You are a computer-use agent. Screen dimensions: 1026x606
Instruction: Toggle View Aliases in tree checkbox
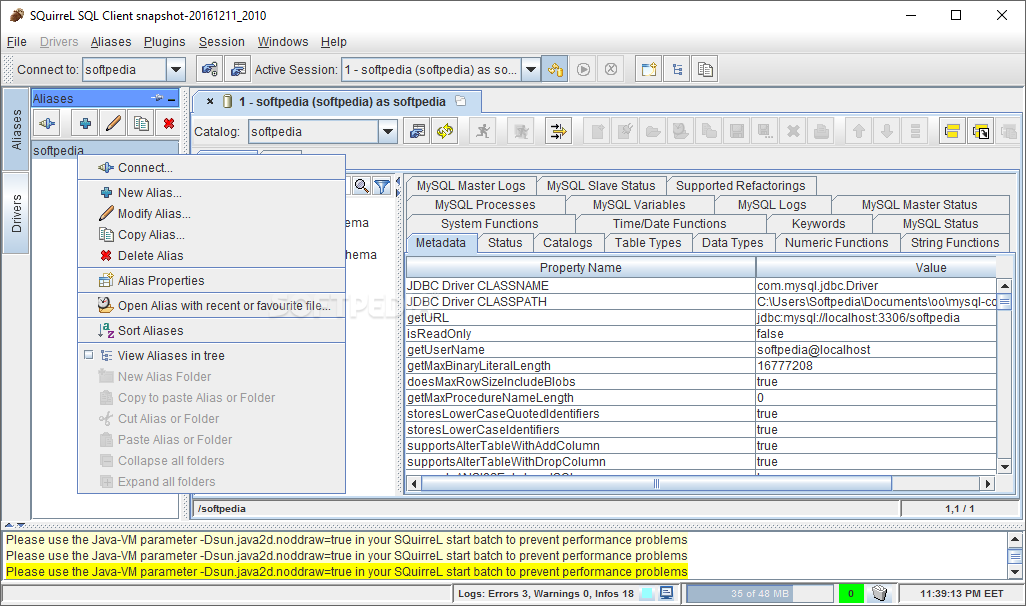89,355
